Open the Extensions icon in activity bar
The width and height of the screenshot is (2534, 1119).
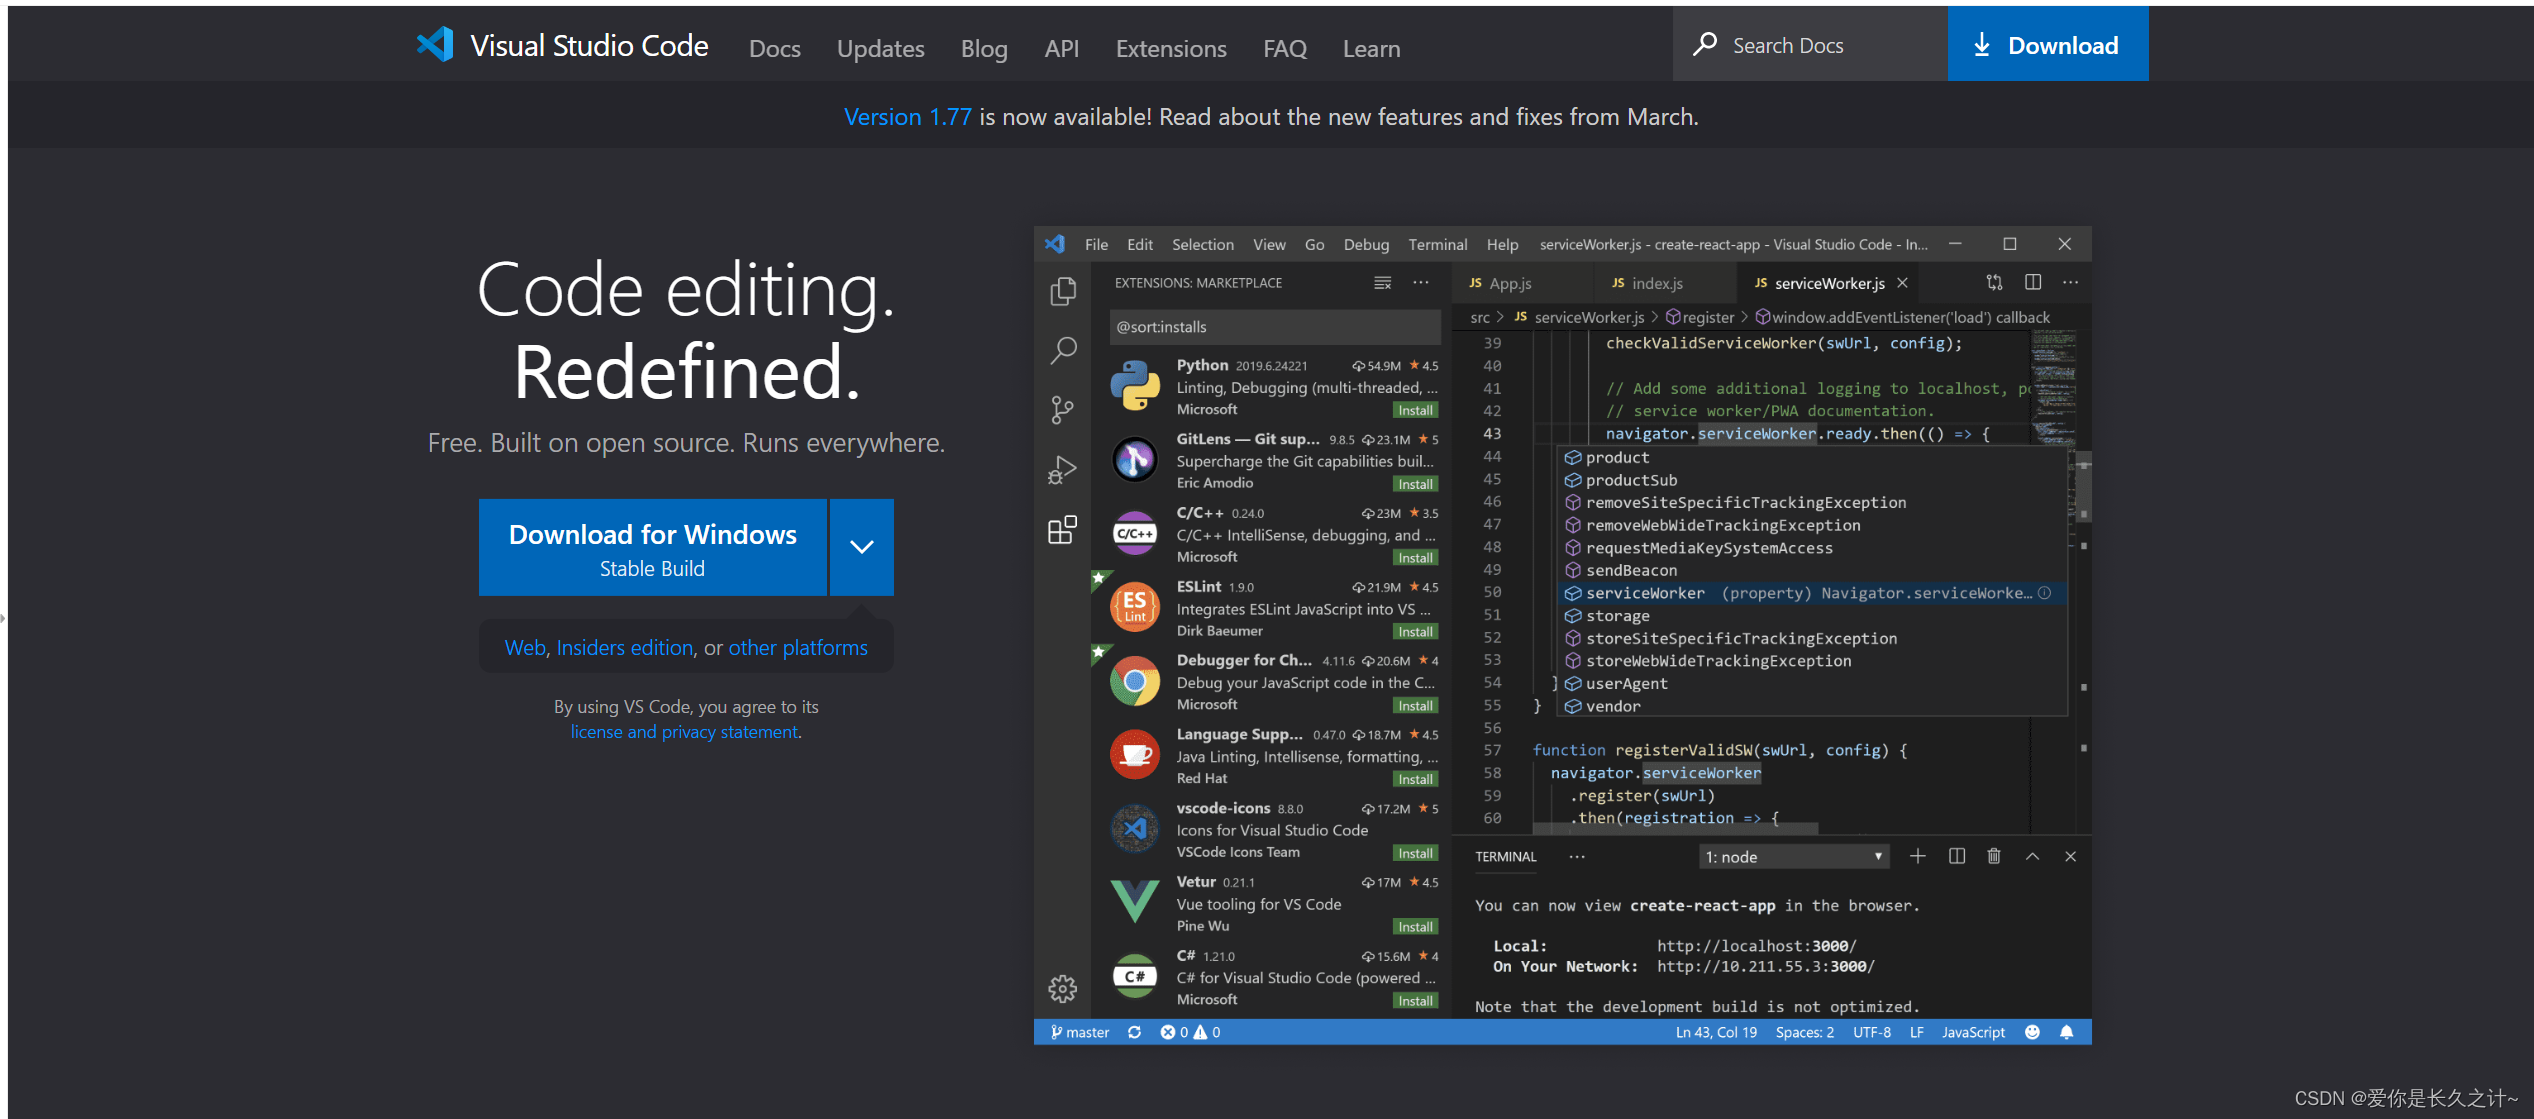click(x=1063, y=529)
